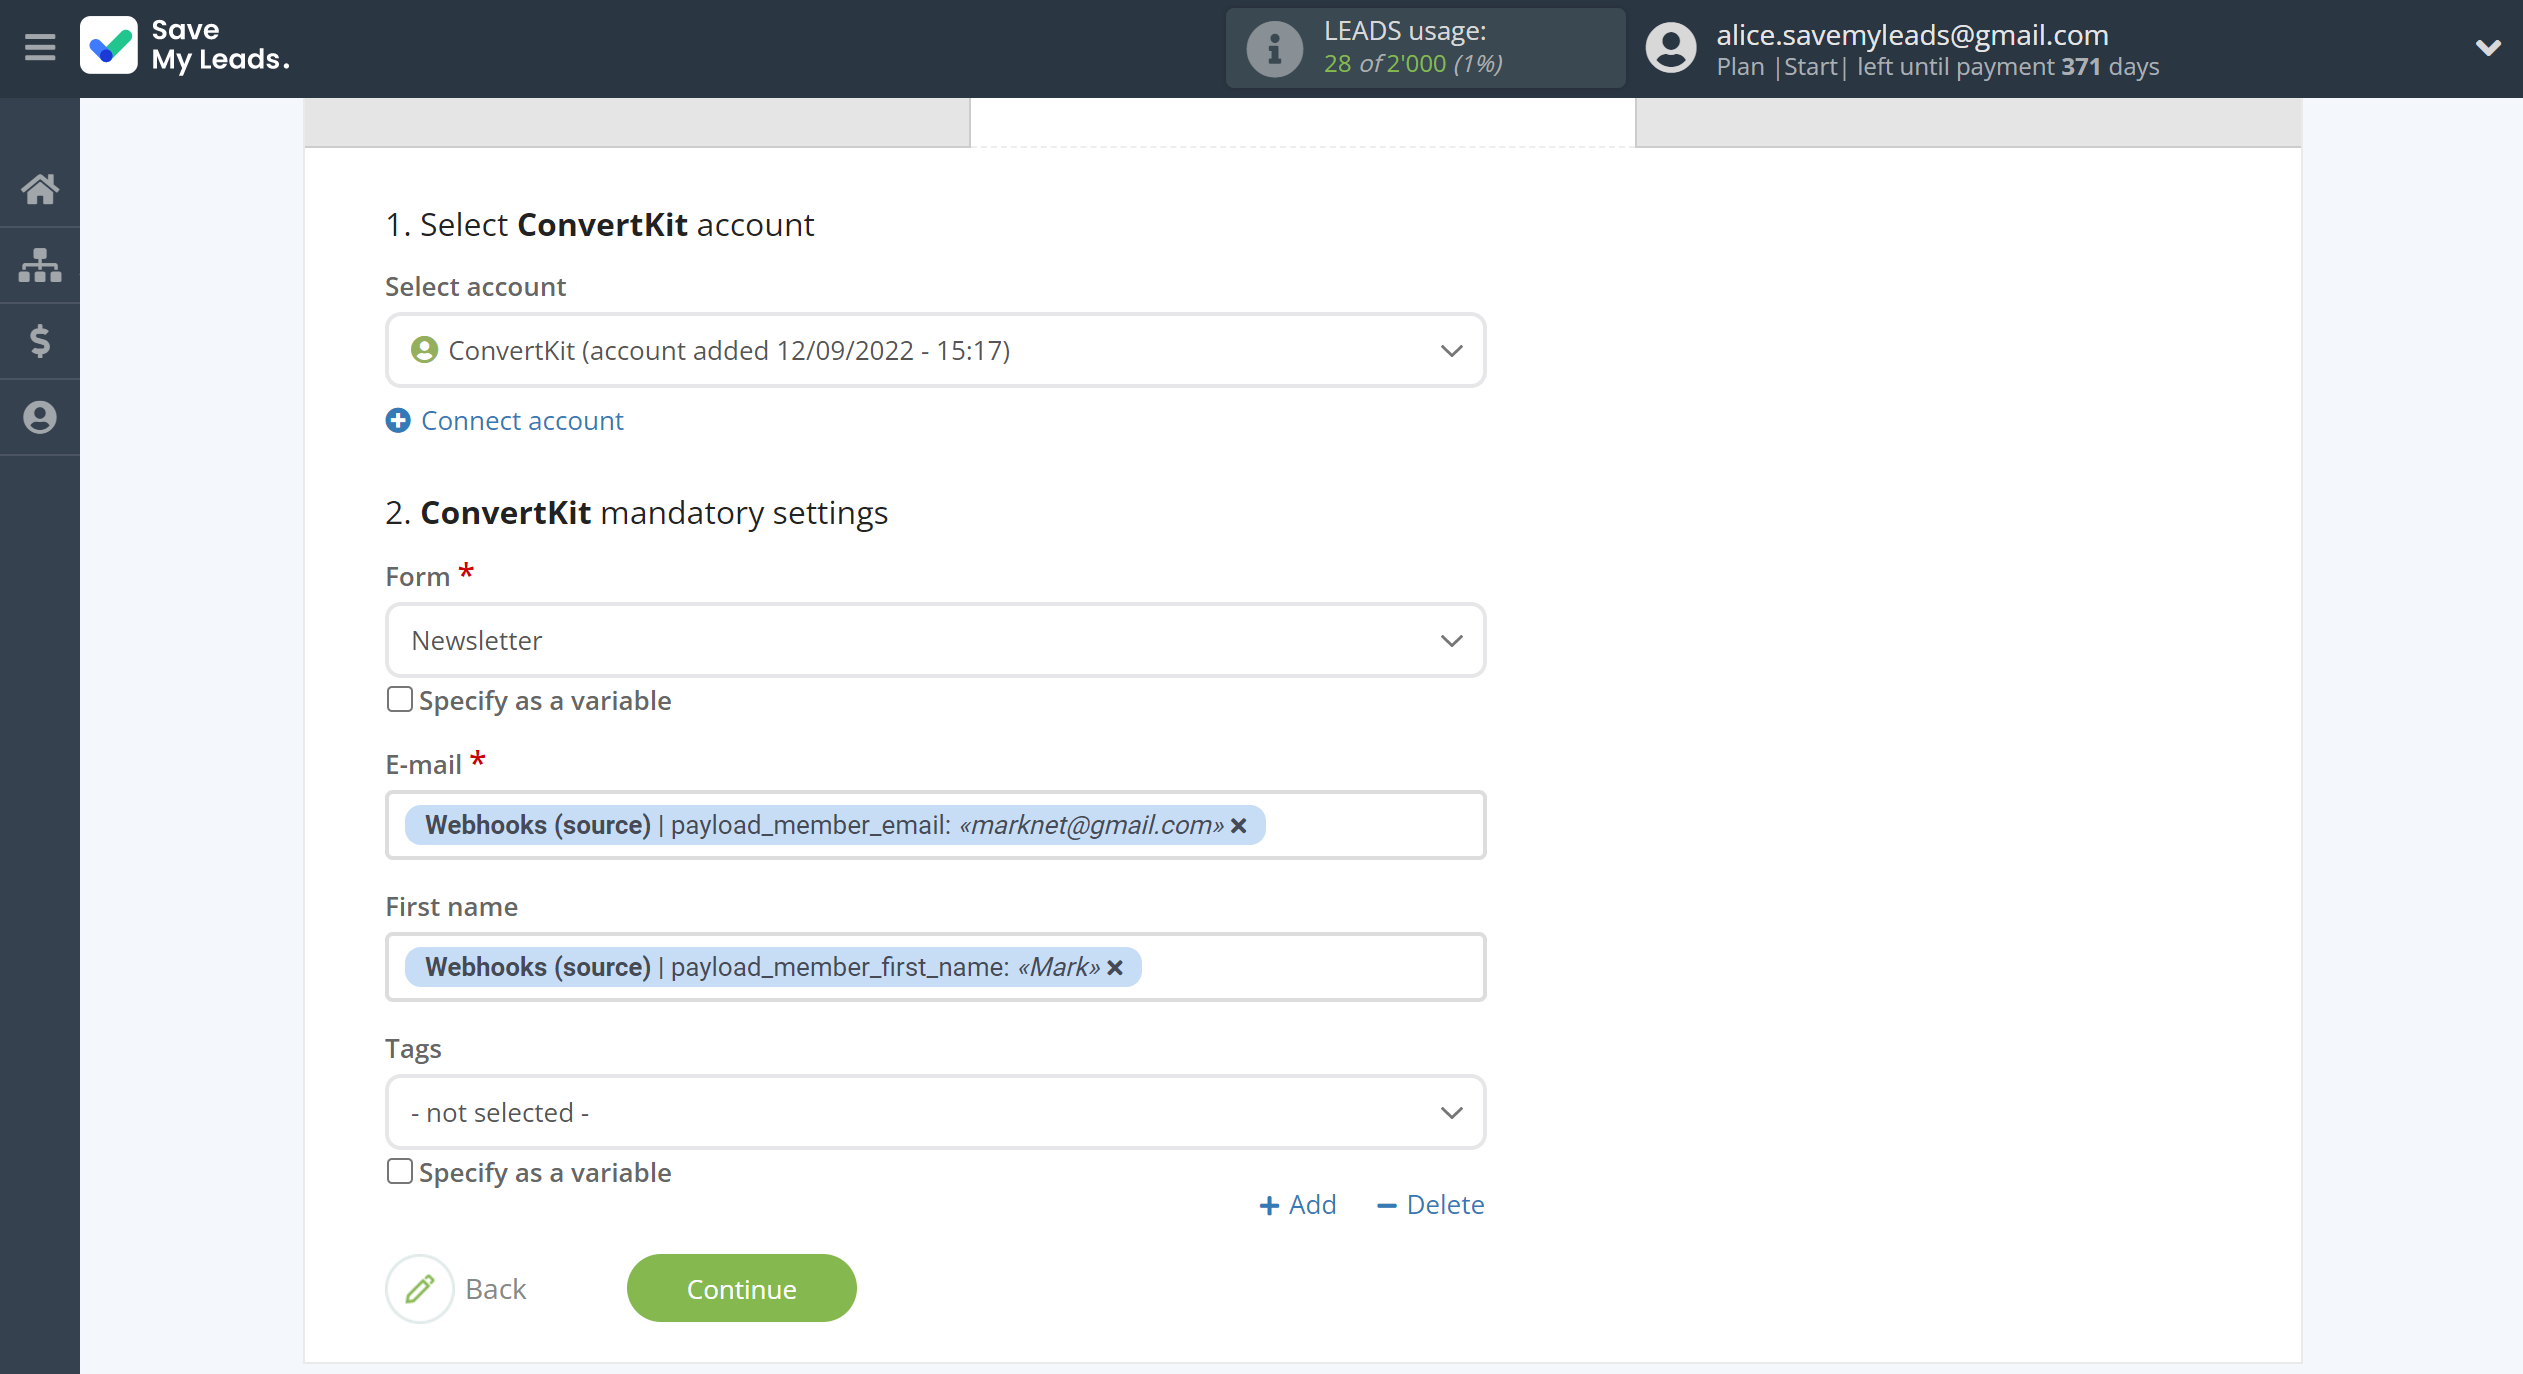
Task: Click the green Continue button
Action: coord(742,1289)
